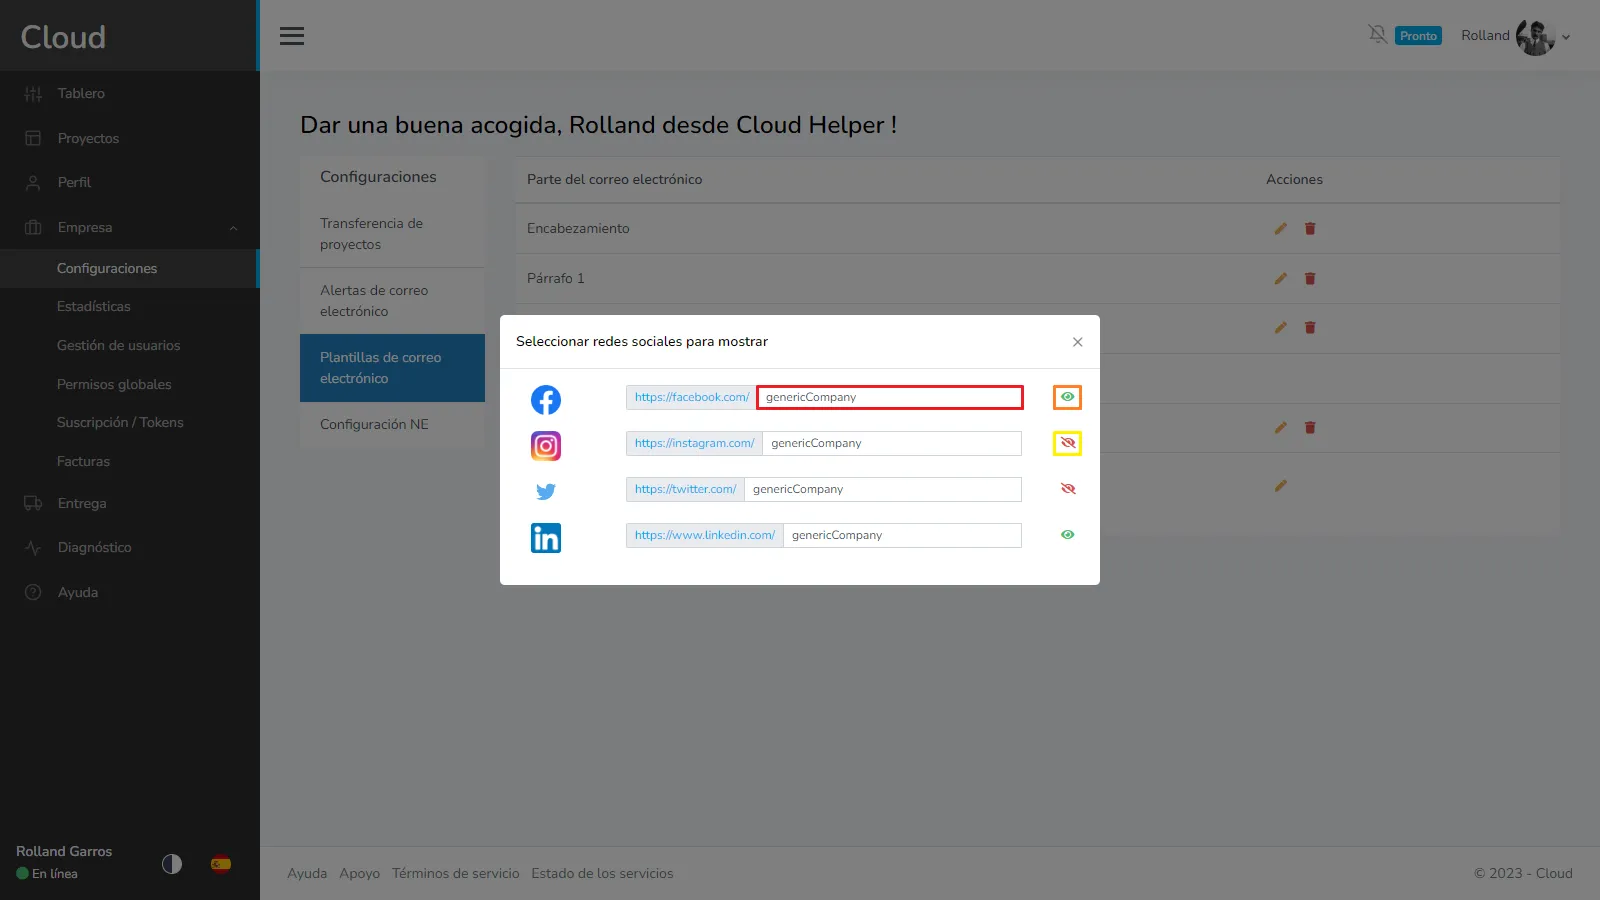
Task: Open Estado de los servicios link
Action: [602, 874]
